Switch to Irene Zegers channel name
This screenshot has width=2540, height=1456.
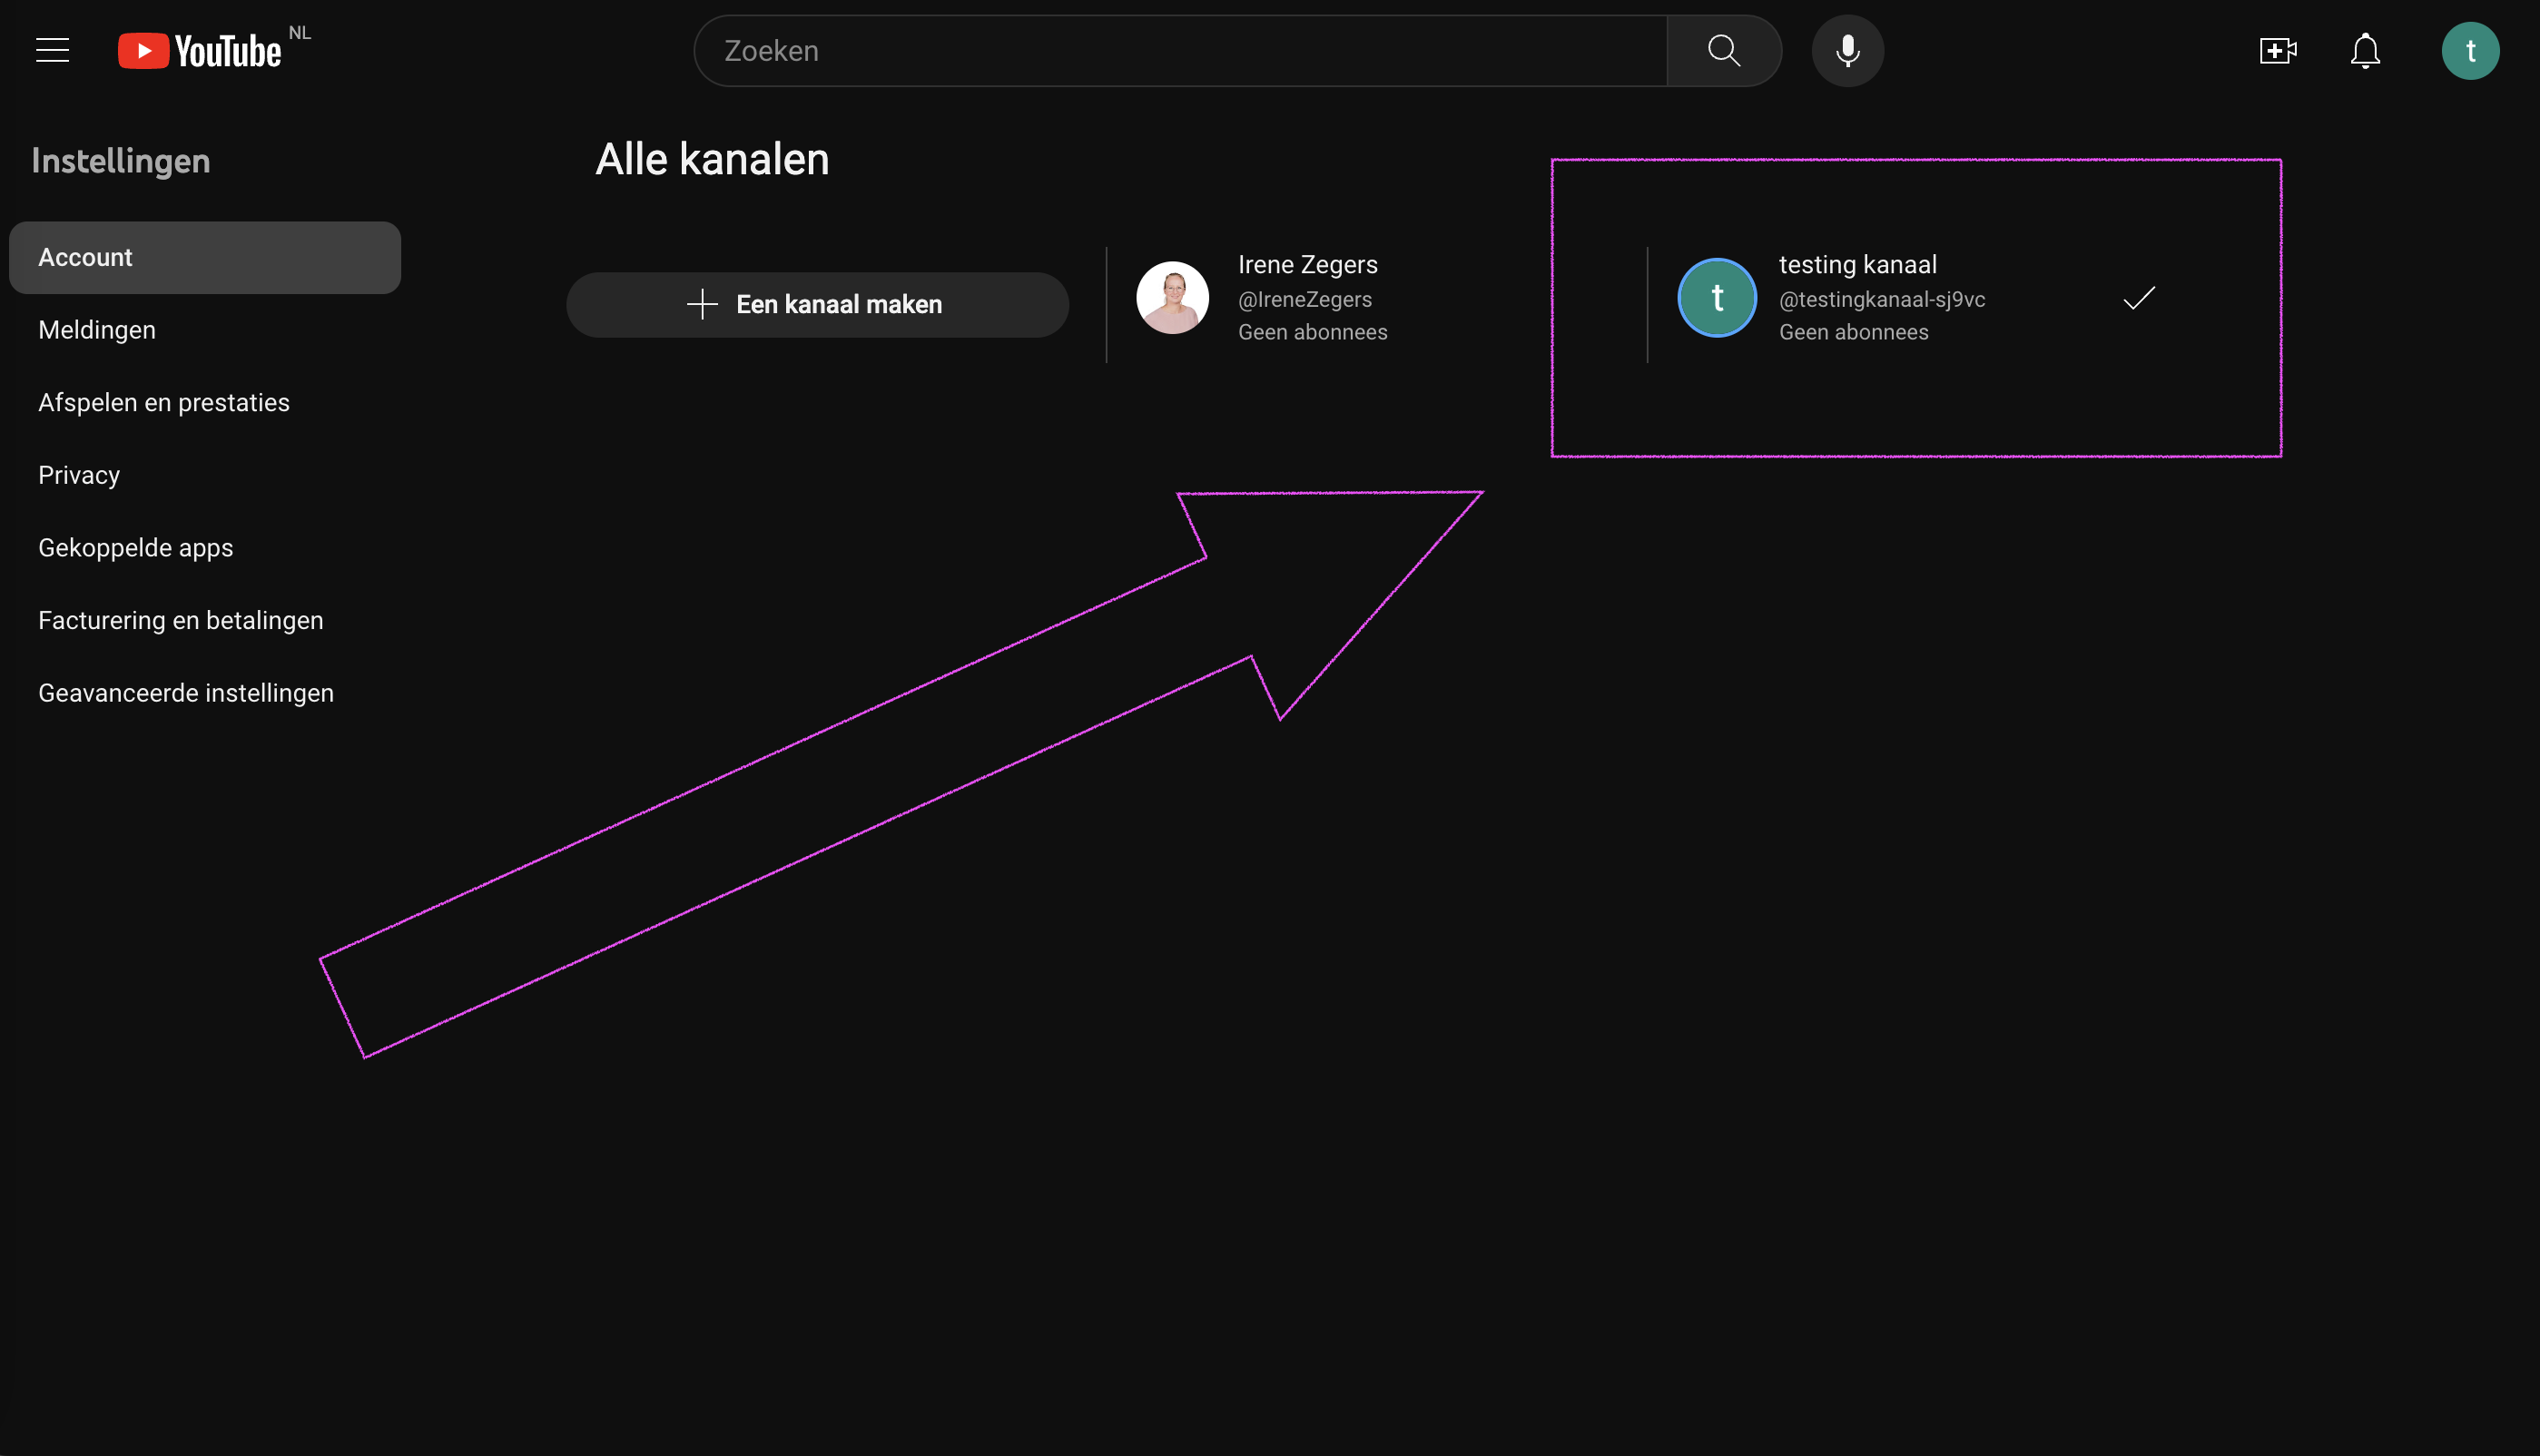[1307, 264]
